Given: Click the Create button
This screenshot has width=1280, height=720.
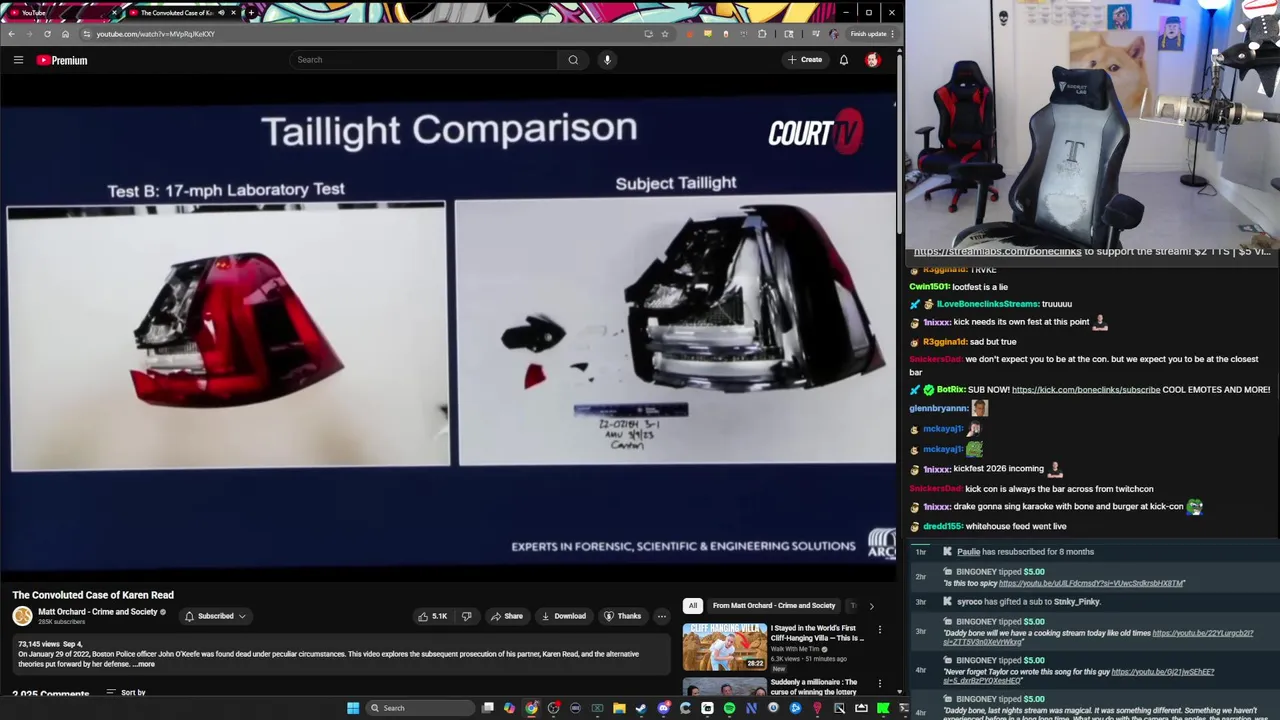Looking at the screenshot, I should [x=805, y=60].
